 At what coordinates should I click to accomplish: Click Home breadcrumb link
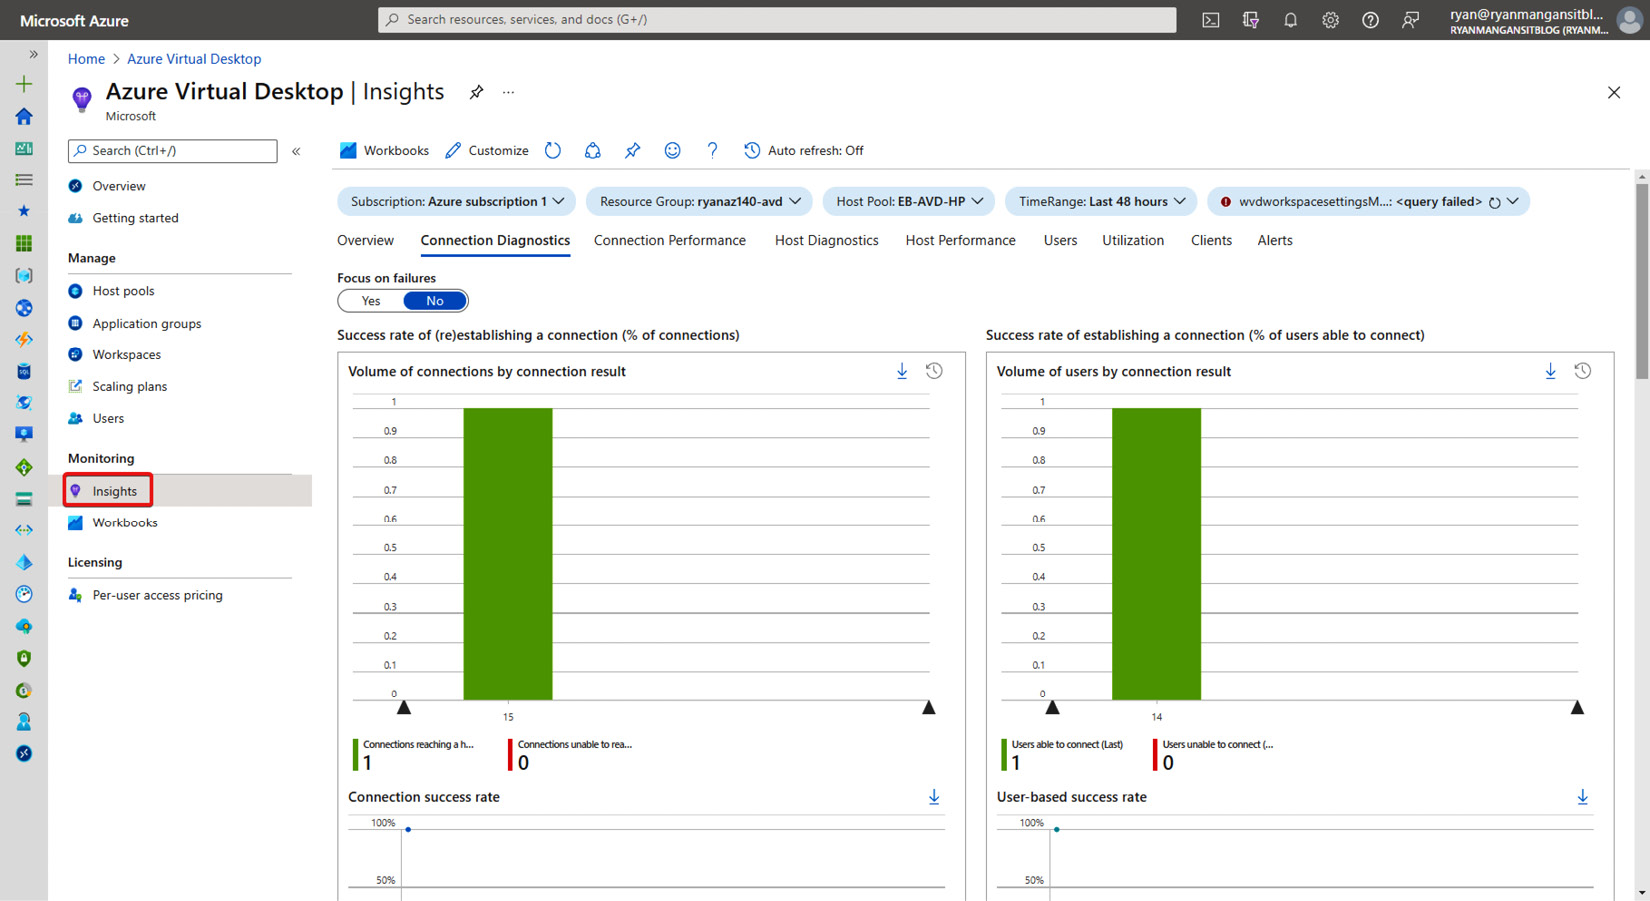click(x=86, y=59)
